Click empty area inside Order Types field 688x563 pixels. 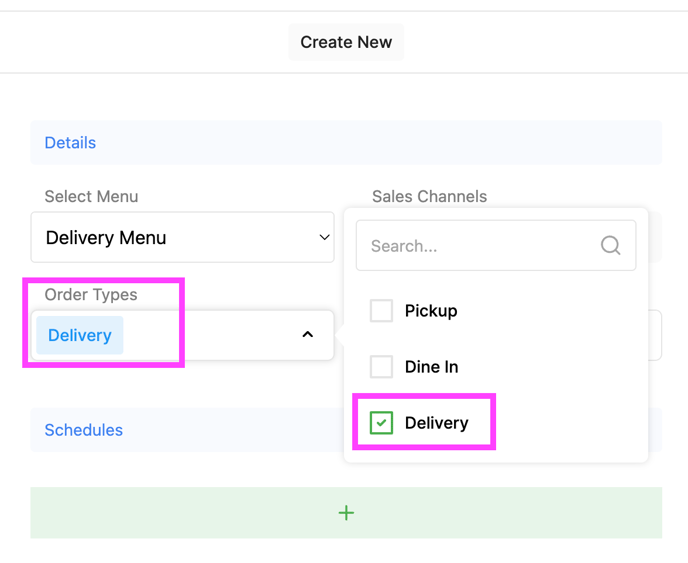210,336
